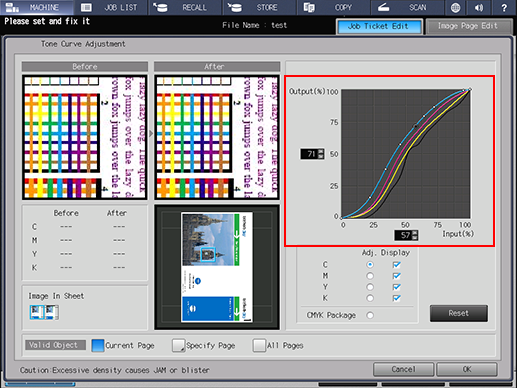Confirm with the OK button
The height and width of the screenshot is (388, 517).
[467, 369]
